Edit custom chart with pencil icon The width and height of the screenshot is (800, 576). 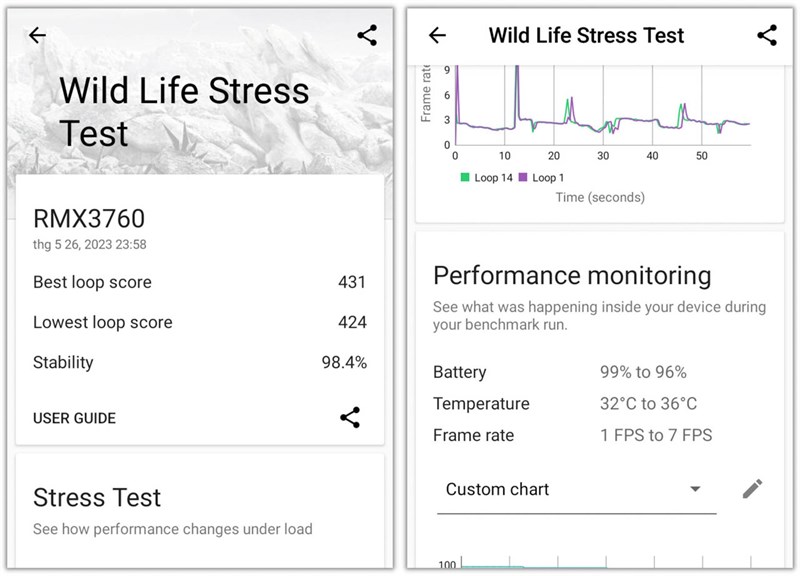click(x=752, y=489)
